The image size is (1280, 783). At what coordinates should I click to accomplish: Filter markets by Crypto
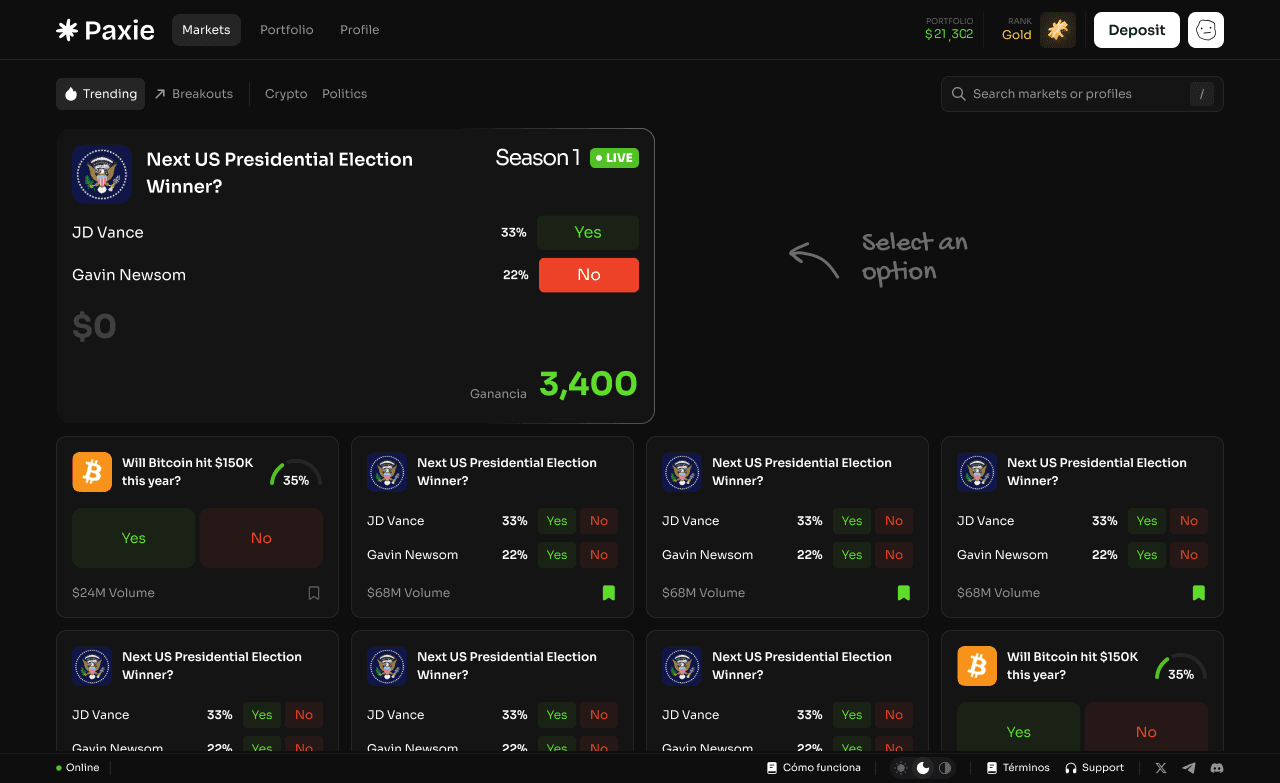(x=286, y=94)
